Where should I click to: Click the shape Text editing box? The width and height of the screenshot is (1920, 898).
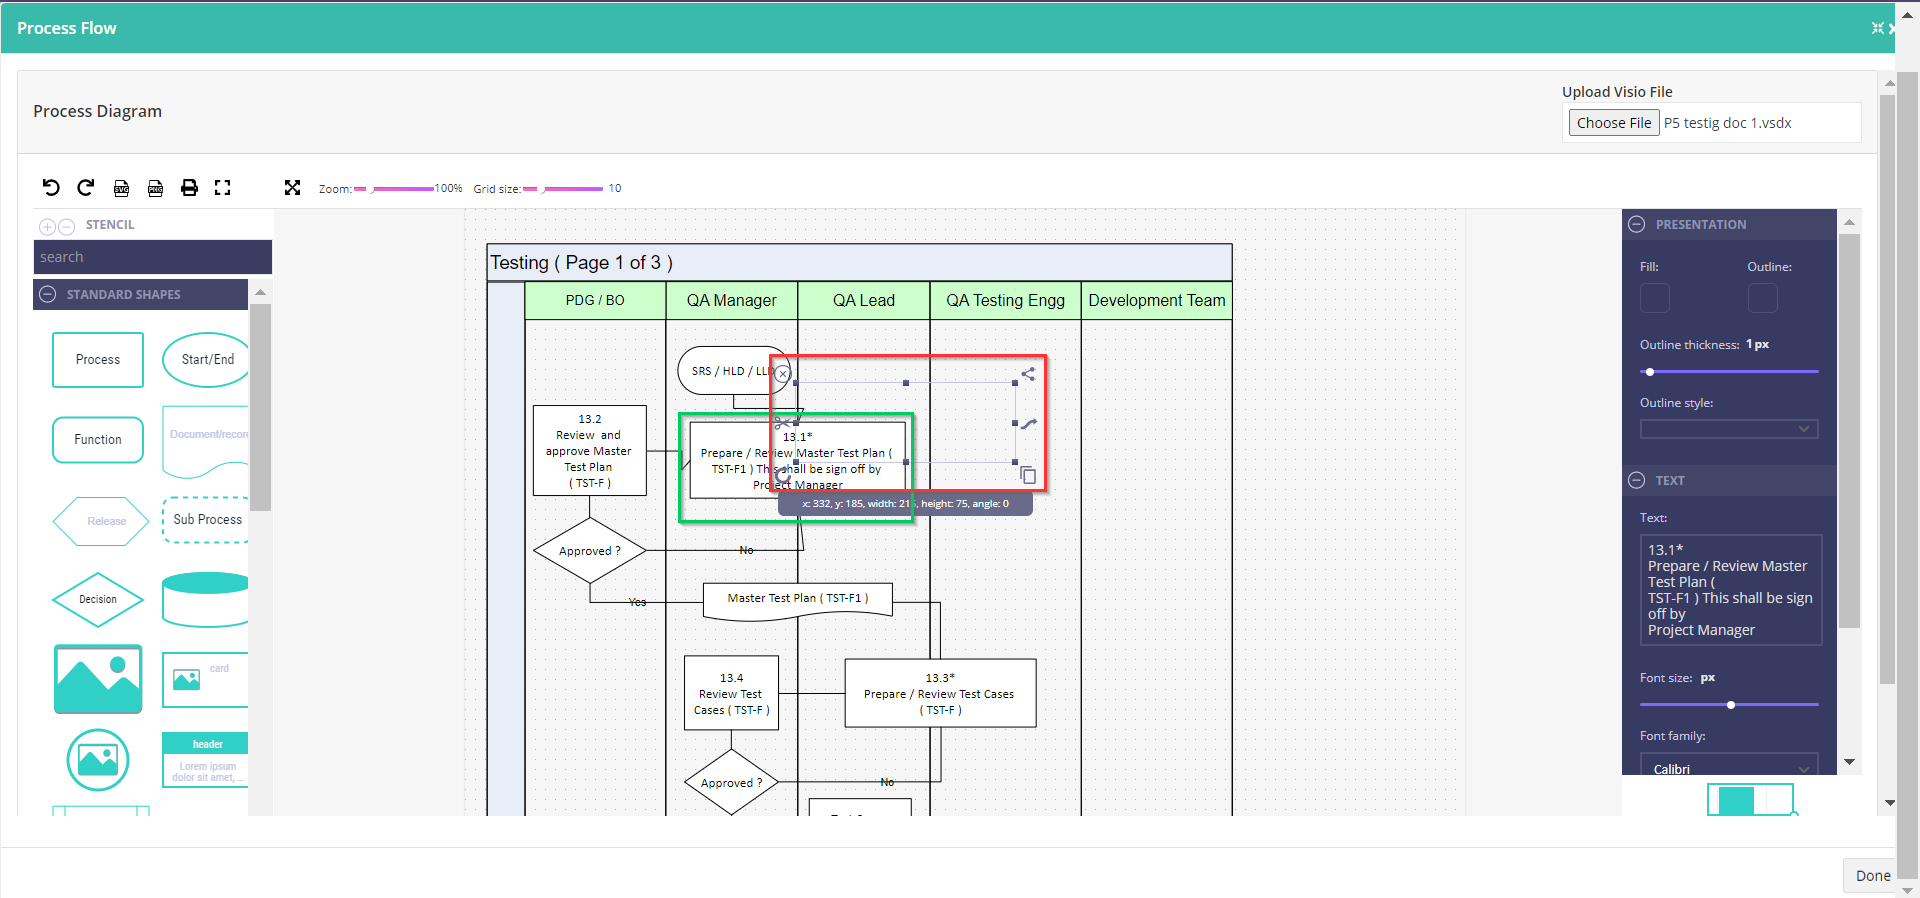(x=1731, y=590)
